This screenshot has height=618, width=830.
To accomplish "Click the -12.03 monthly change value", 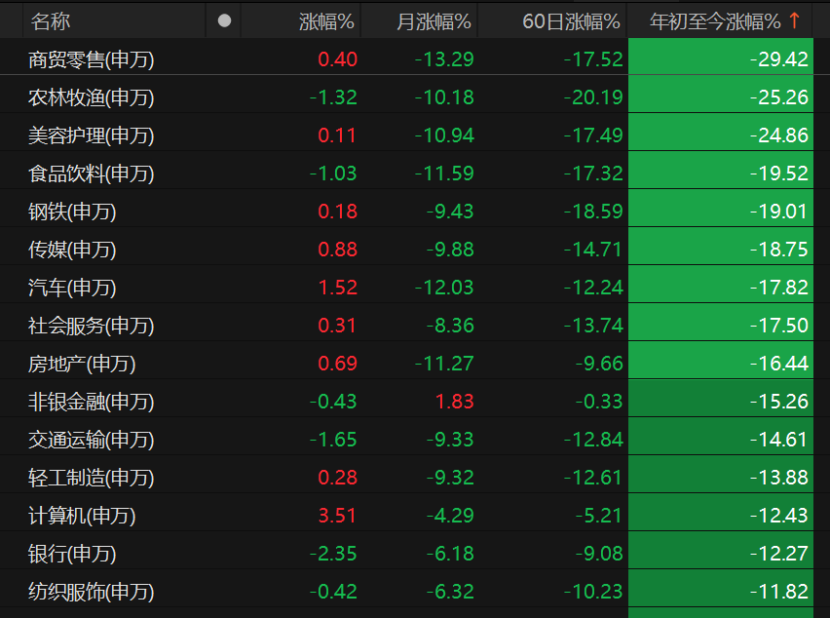I will point(444,288).
